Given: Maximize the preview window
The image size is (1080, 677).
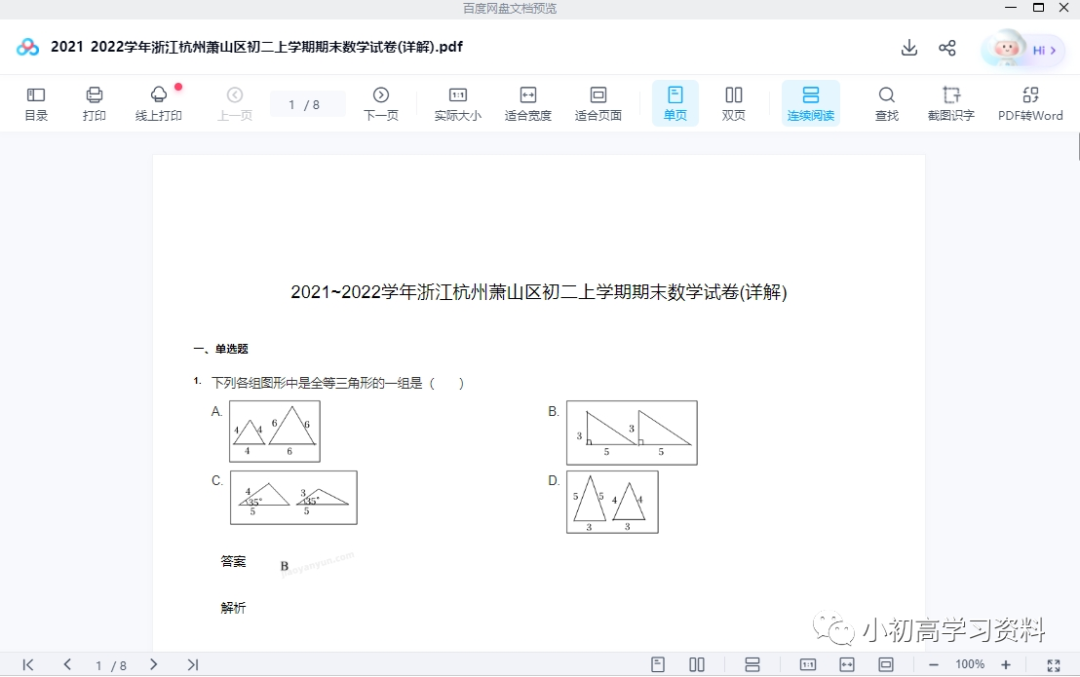Looking at the screenshot, I should coord(1038,8).
